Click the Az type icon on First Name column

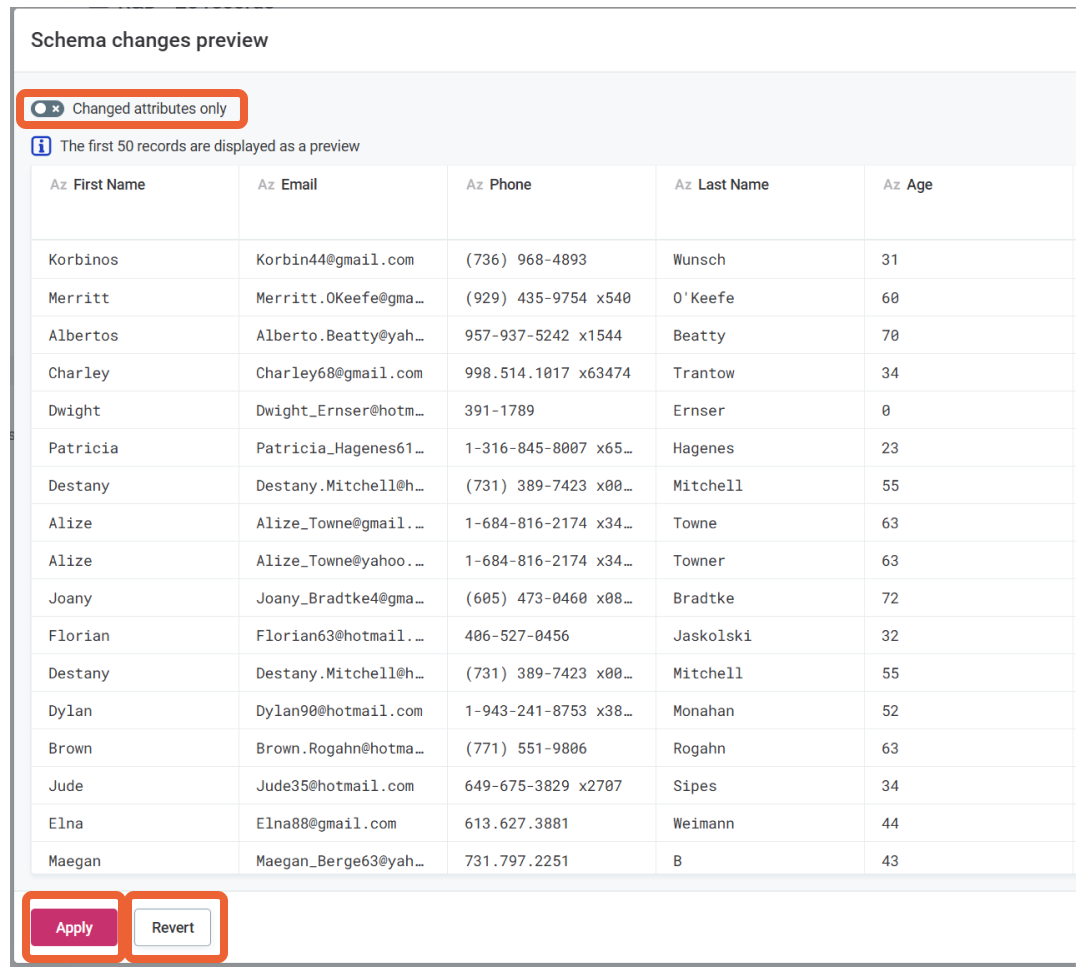tap(58, 184)
